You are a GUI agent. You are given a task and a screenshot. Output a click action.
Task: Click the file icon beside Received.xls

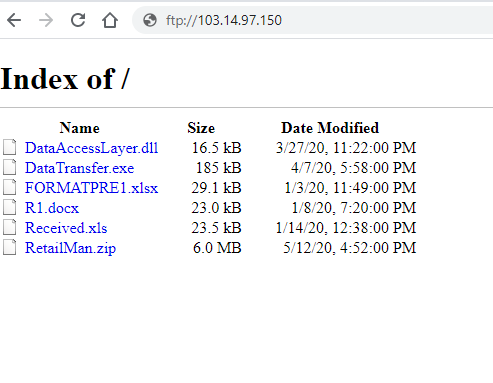pyautogui.click(x=10, y=227)
